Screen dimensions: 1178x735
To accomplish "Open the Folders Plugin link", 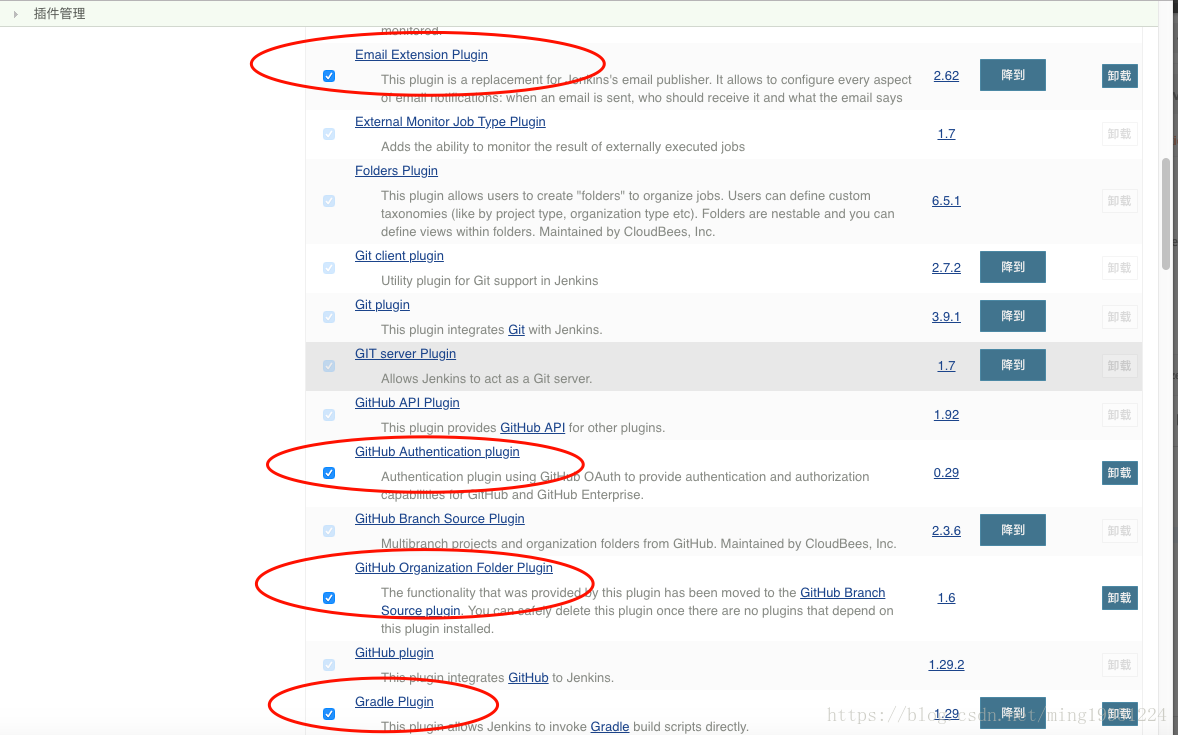I will click(396, 171).
